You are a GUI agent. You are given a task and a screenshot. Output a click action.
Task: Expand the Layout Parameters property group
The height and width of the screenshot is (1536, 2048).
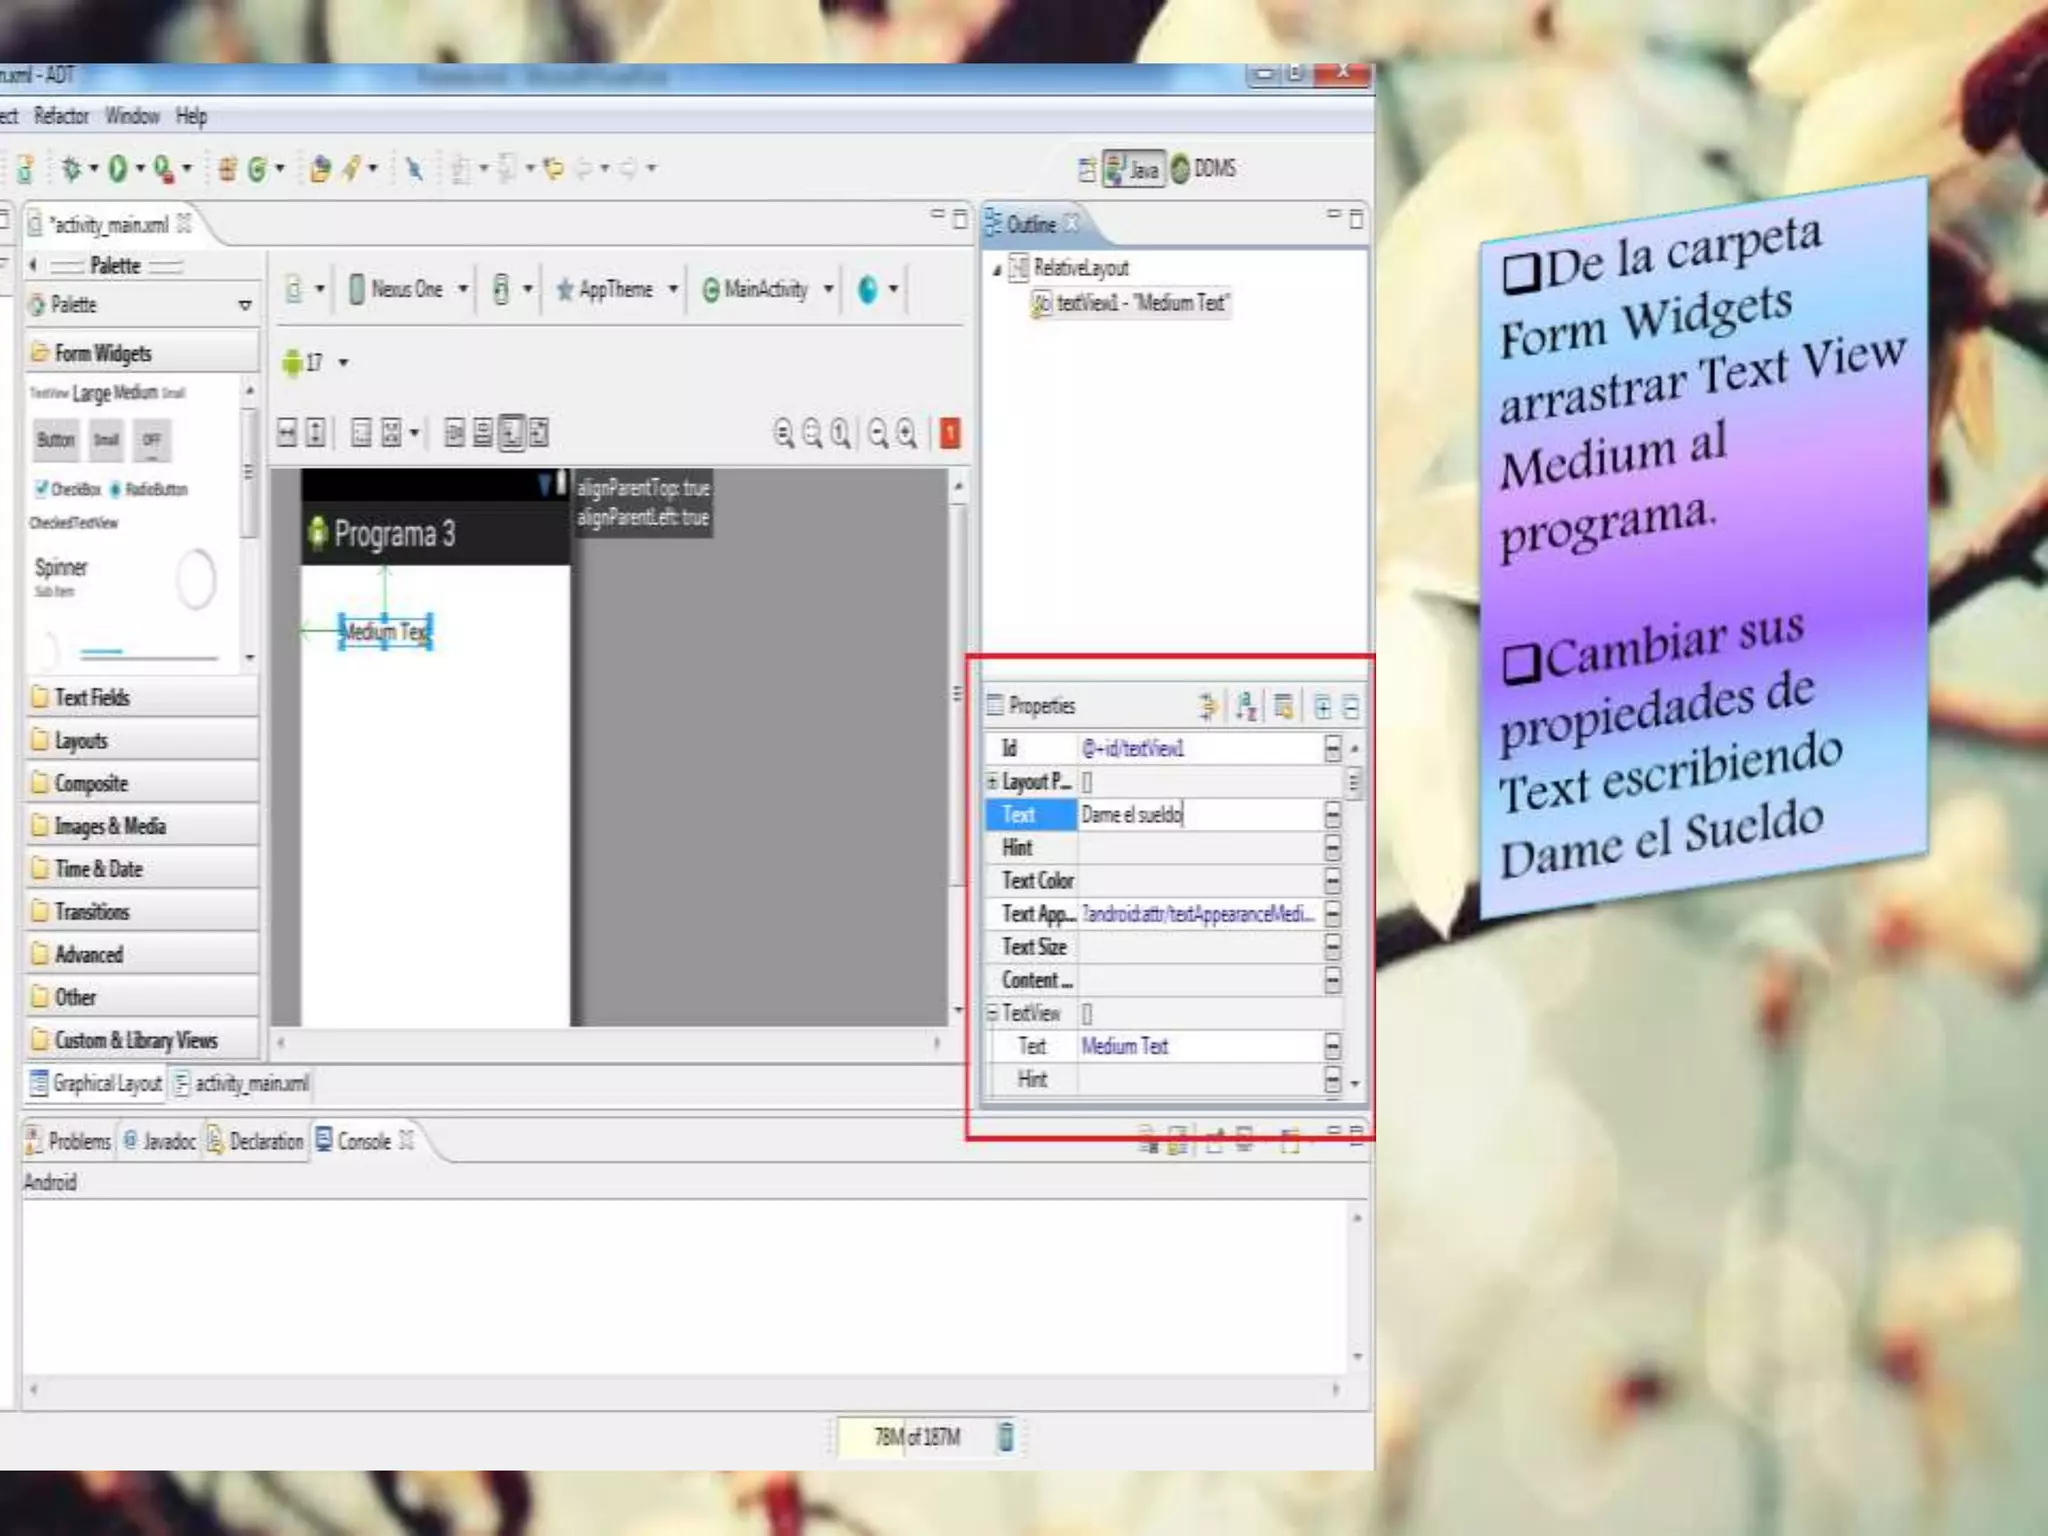tap(992, 781)
